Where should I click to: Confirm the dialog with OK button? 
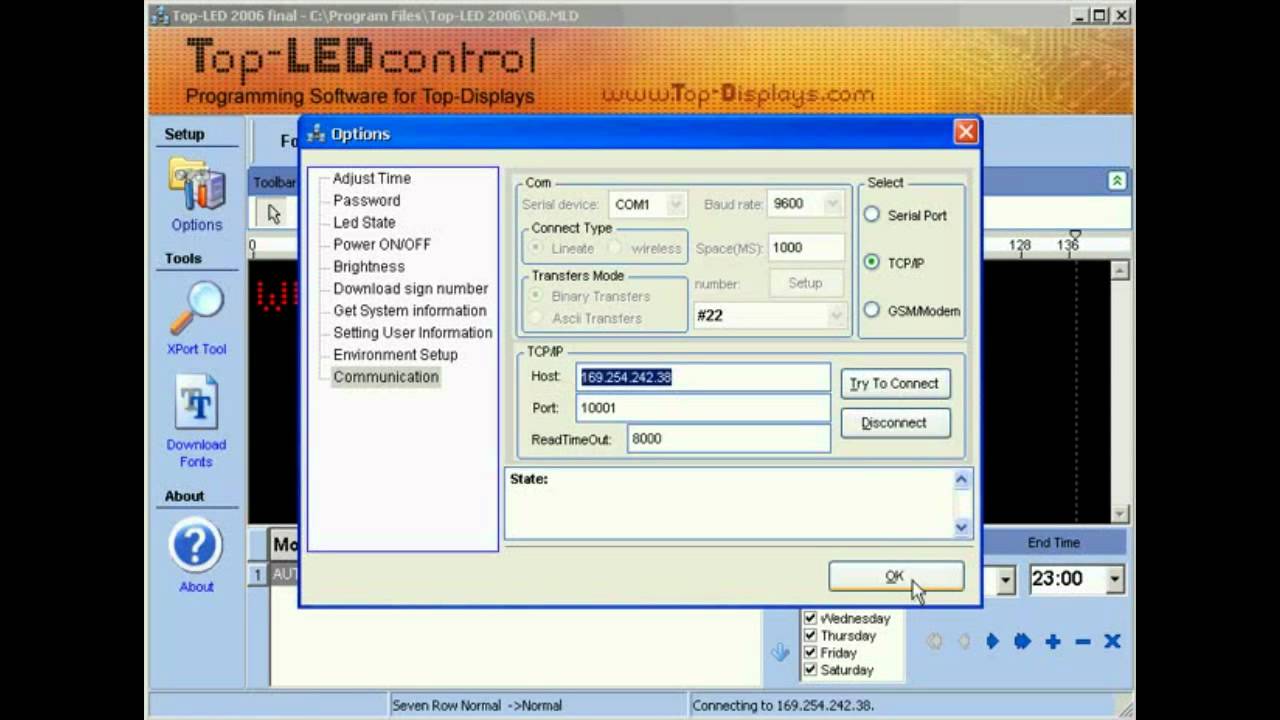(896, 576)
